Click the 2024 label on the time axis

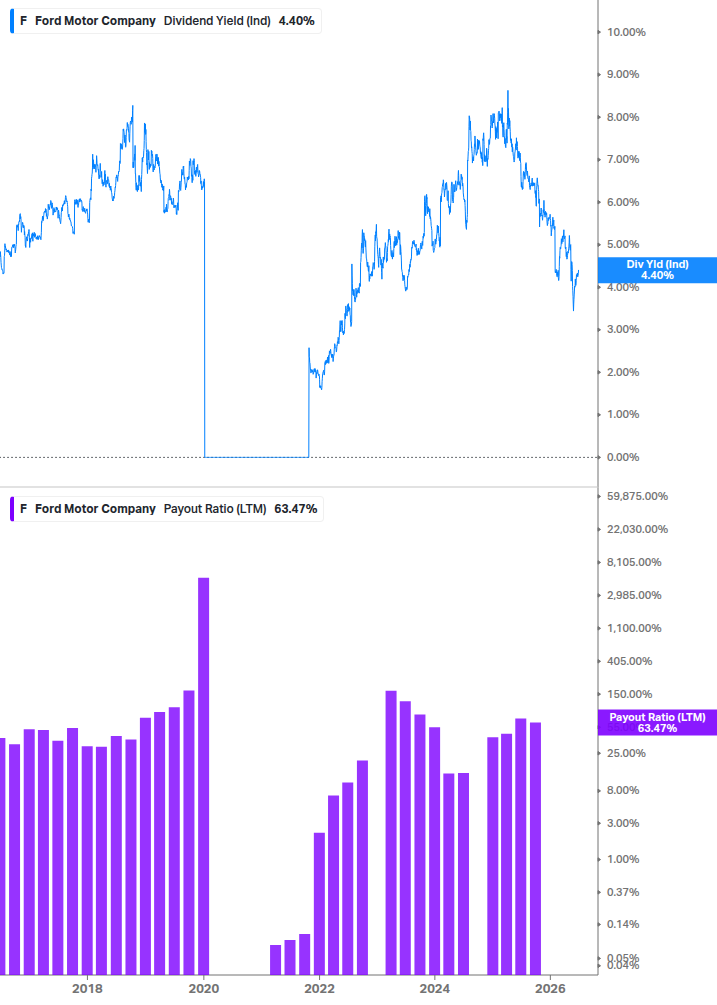point(434,988)
